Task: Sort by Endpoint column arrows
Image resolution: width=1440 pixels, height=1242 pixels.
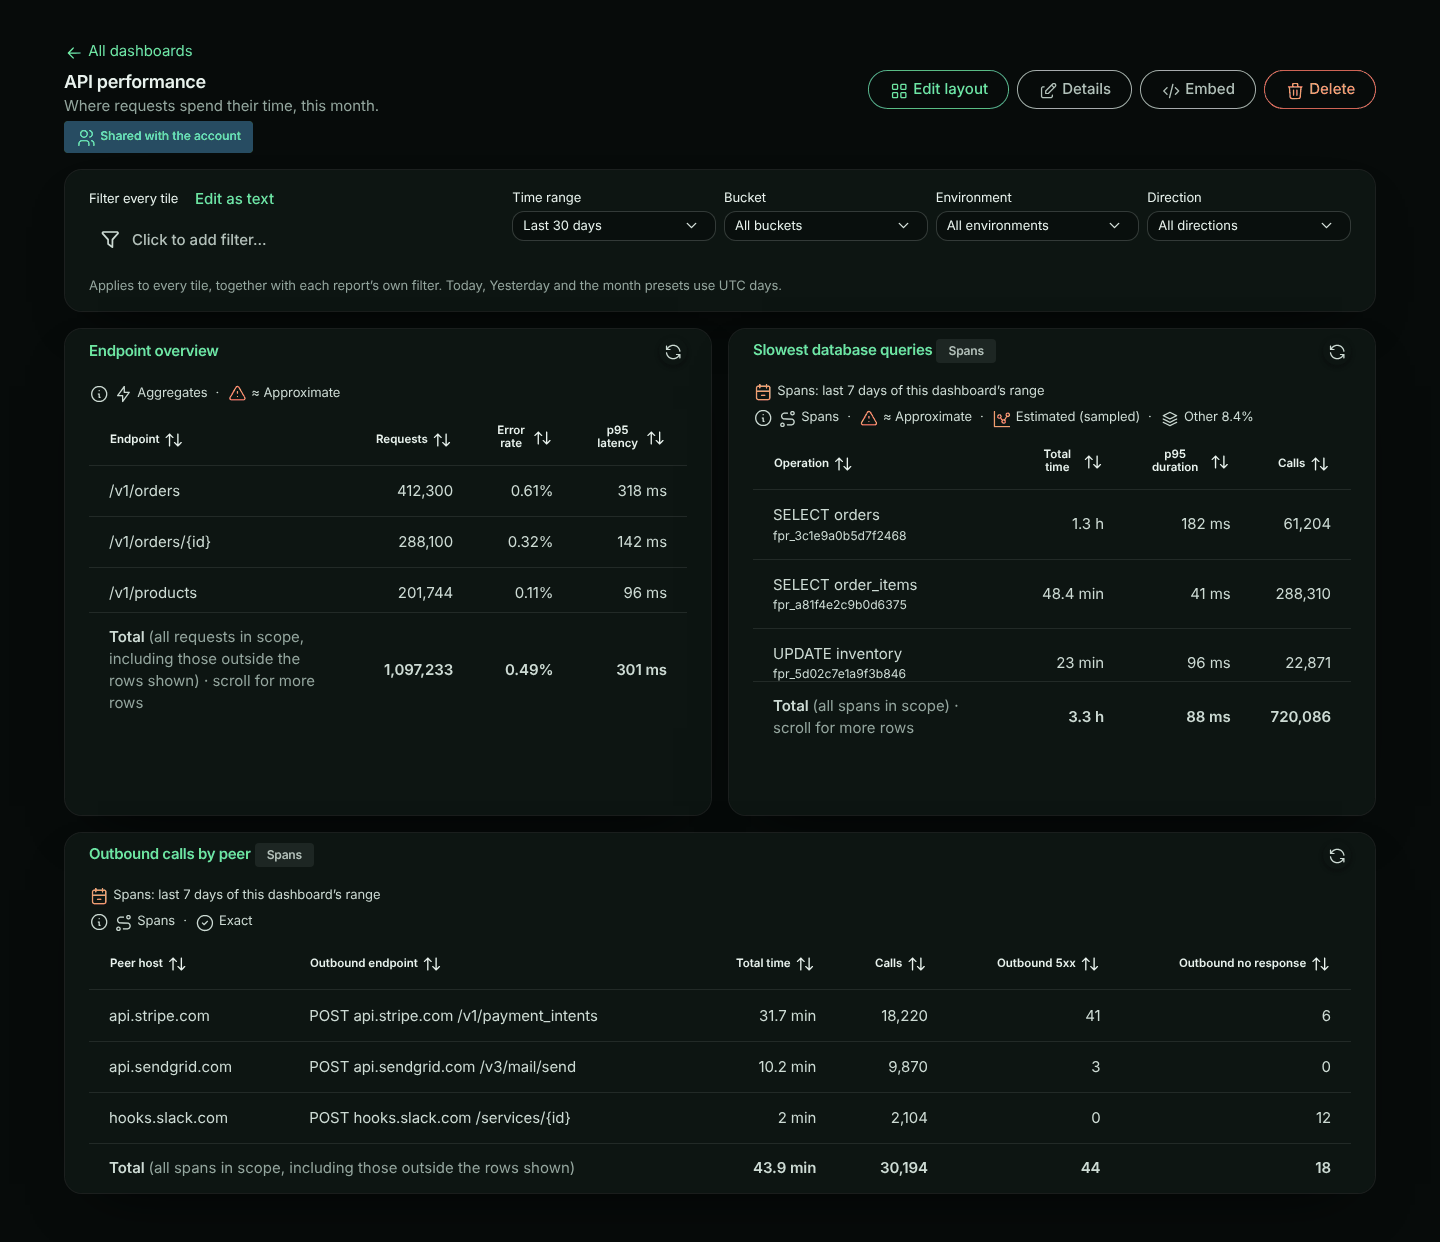Action: 174,440
